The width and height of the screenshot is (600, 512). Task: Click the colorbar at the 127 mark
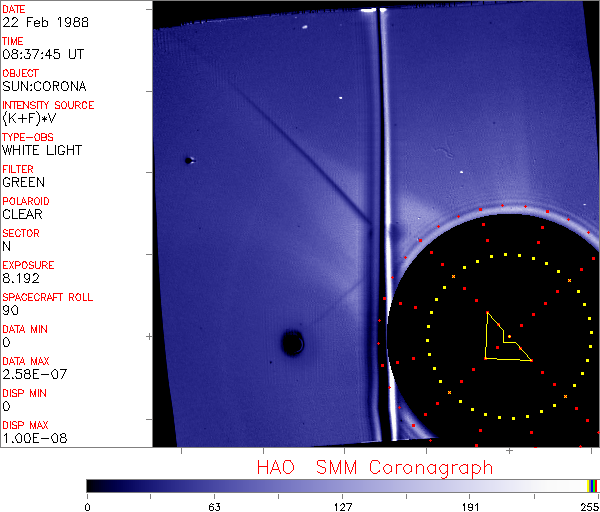(342, 485)
